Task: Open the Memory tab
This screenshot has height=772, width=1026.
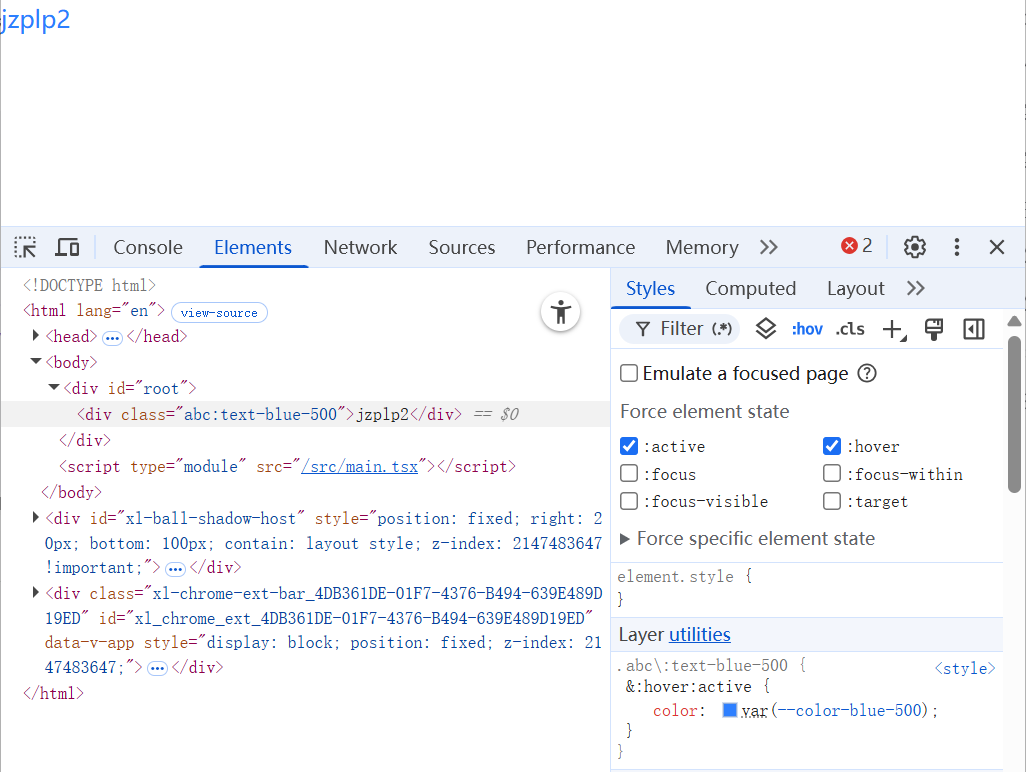Action: 702,247
